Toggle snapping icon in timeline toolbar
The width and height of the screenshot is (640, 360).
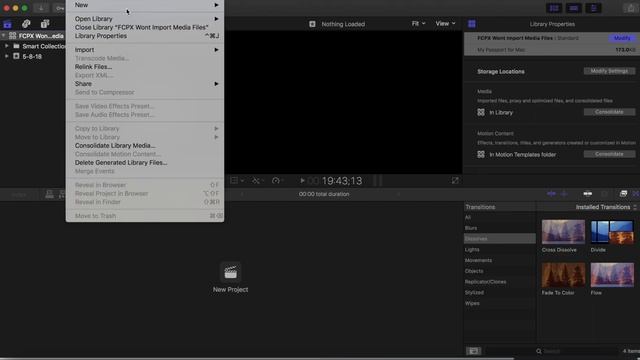click(587, 194)
